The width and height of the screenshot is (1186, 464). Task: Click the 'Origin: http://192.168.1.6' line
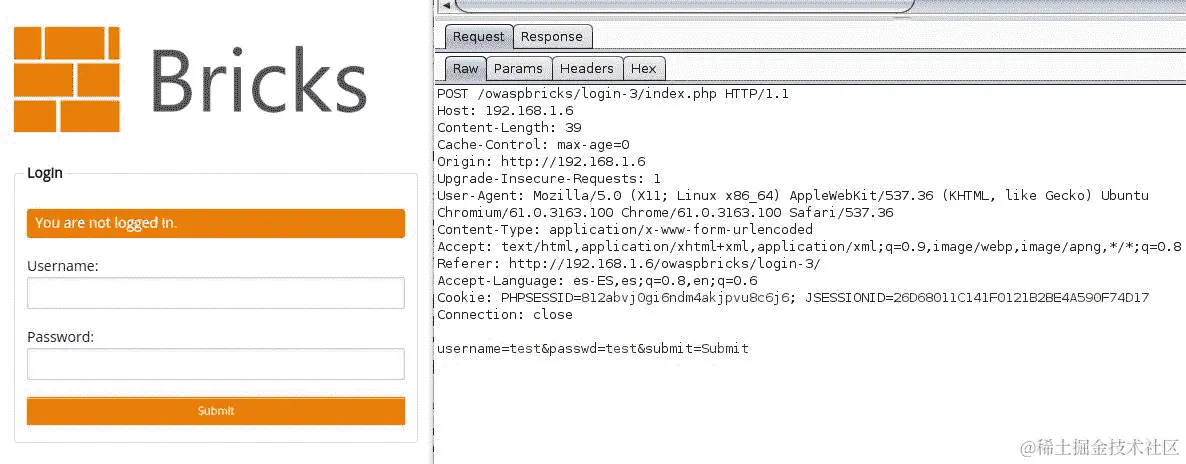(541, 161)
